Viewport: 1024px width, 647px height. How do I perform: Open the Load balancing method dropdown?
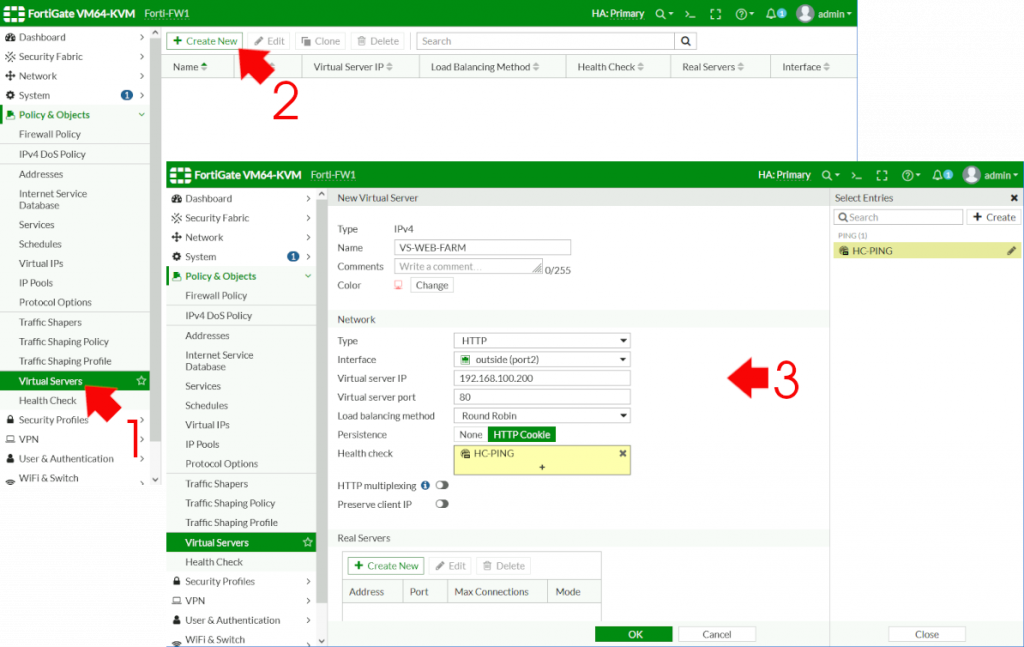tap(541, 415)
